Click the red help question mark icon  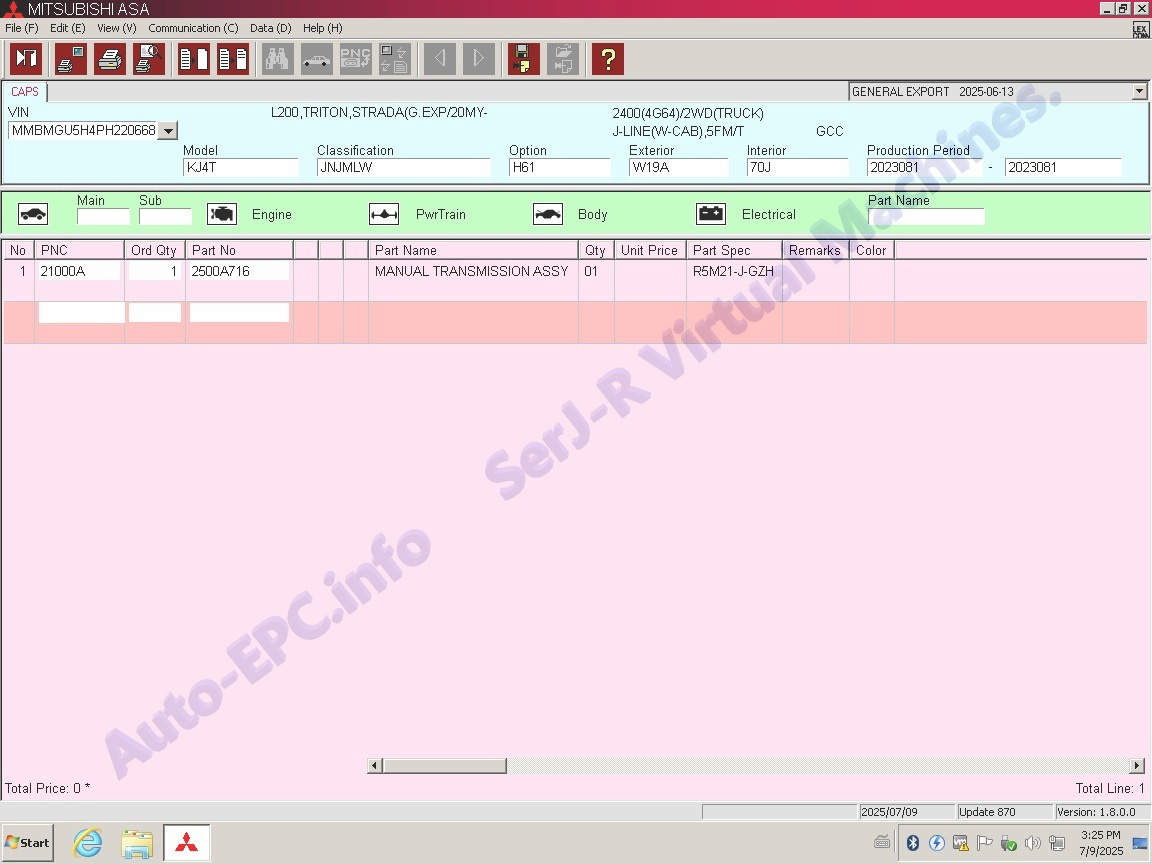[607, 59]
